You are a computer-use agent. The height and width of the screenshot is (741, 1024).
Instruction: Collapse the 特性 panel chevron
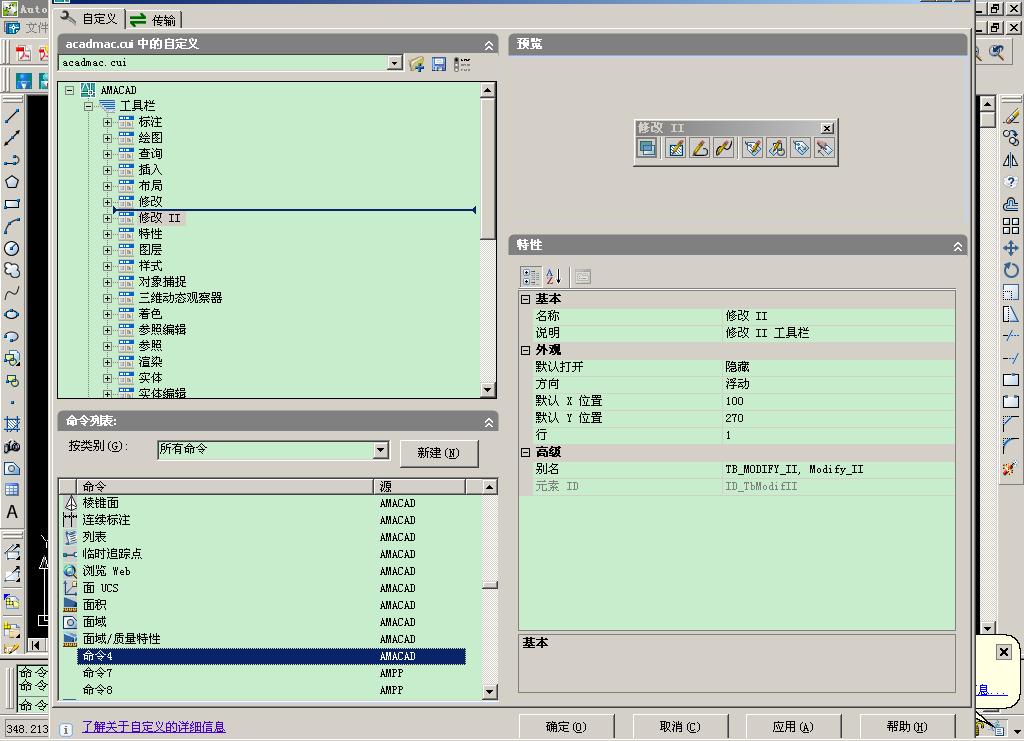point(957,246)
